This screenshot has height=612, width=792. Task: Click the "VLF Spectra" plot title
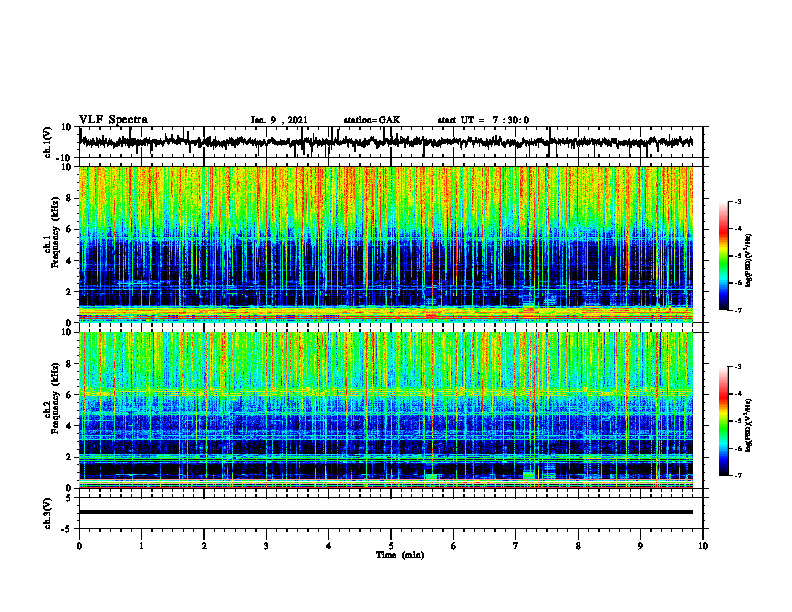(113, 120)
